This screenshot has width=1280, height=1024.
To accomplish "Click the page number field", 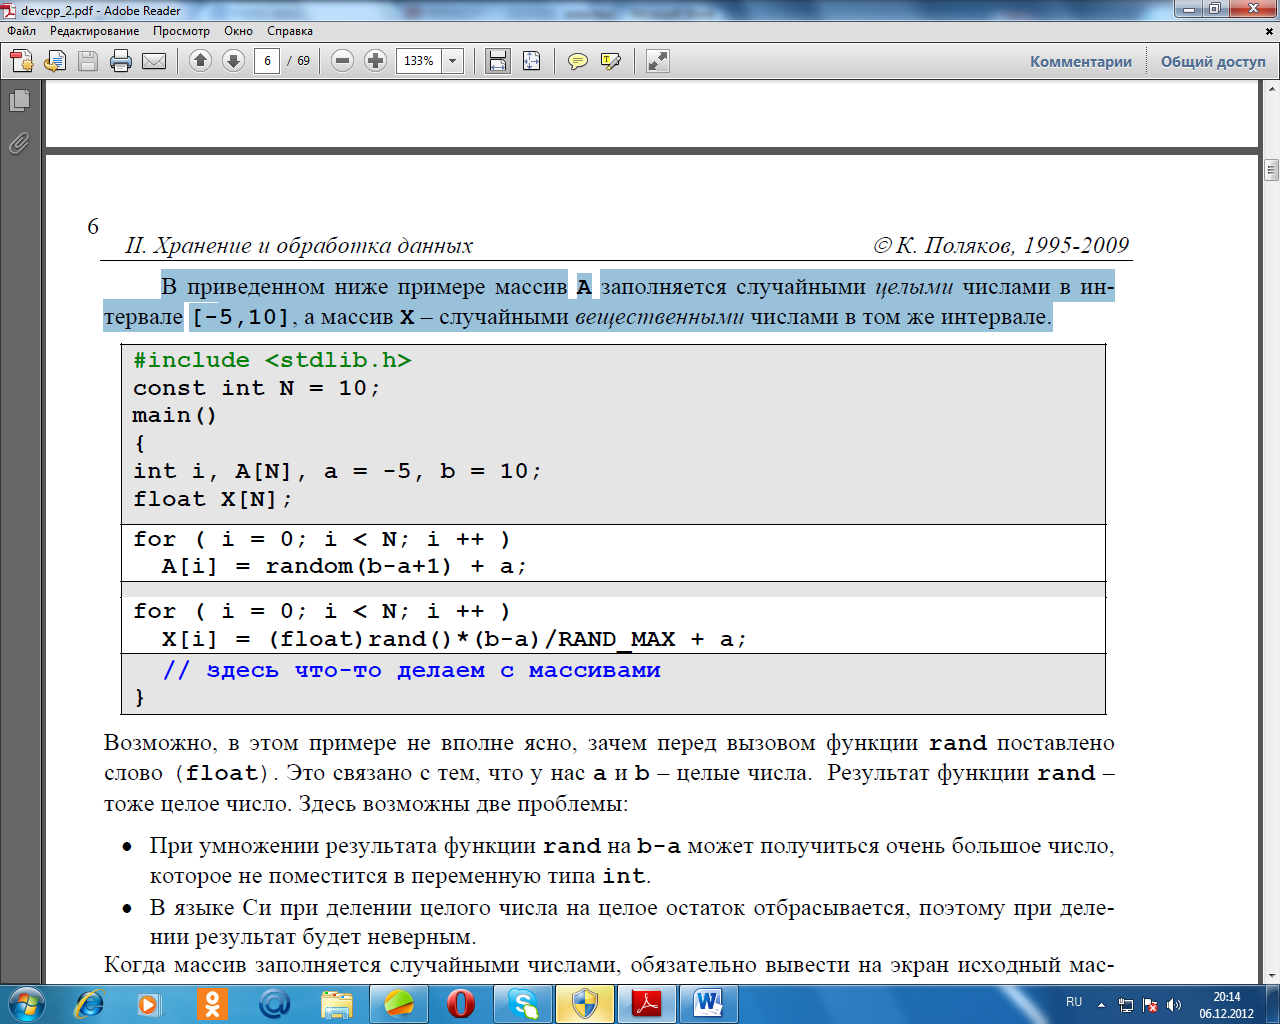I will click(x=267, y=61).
